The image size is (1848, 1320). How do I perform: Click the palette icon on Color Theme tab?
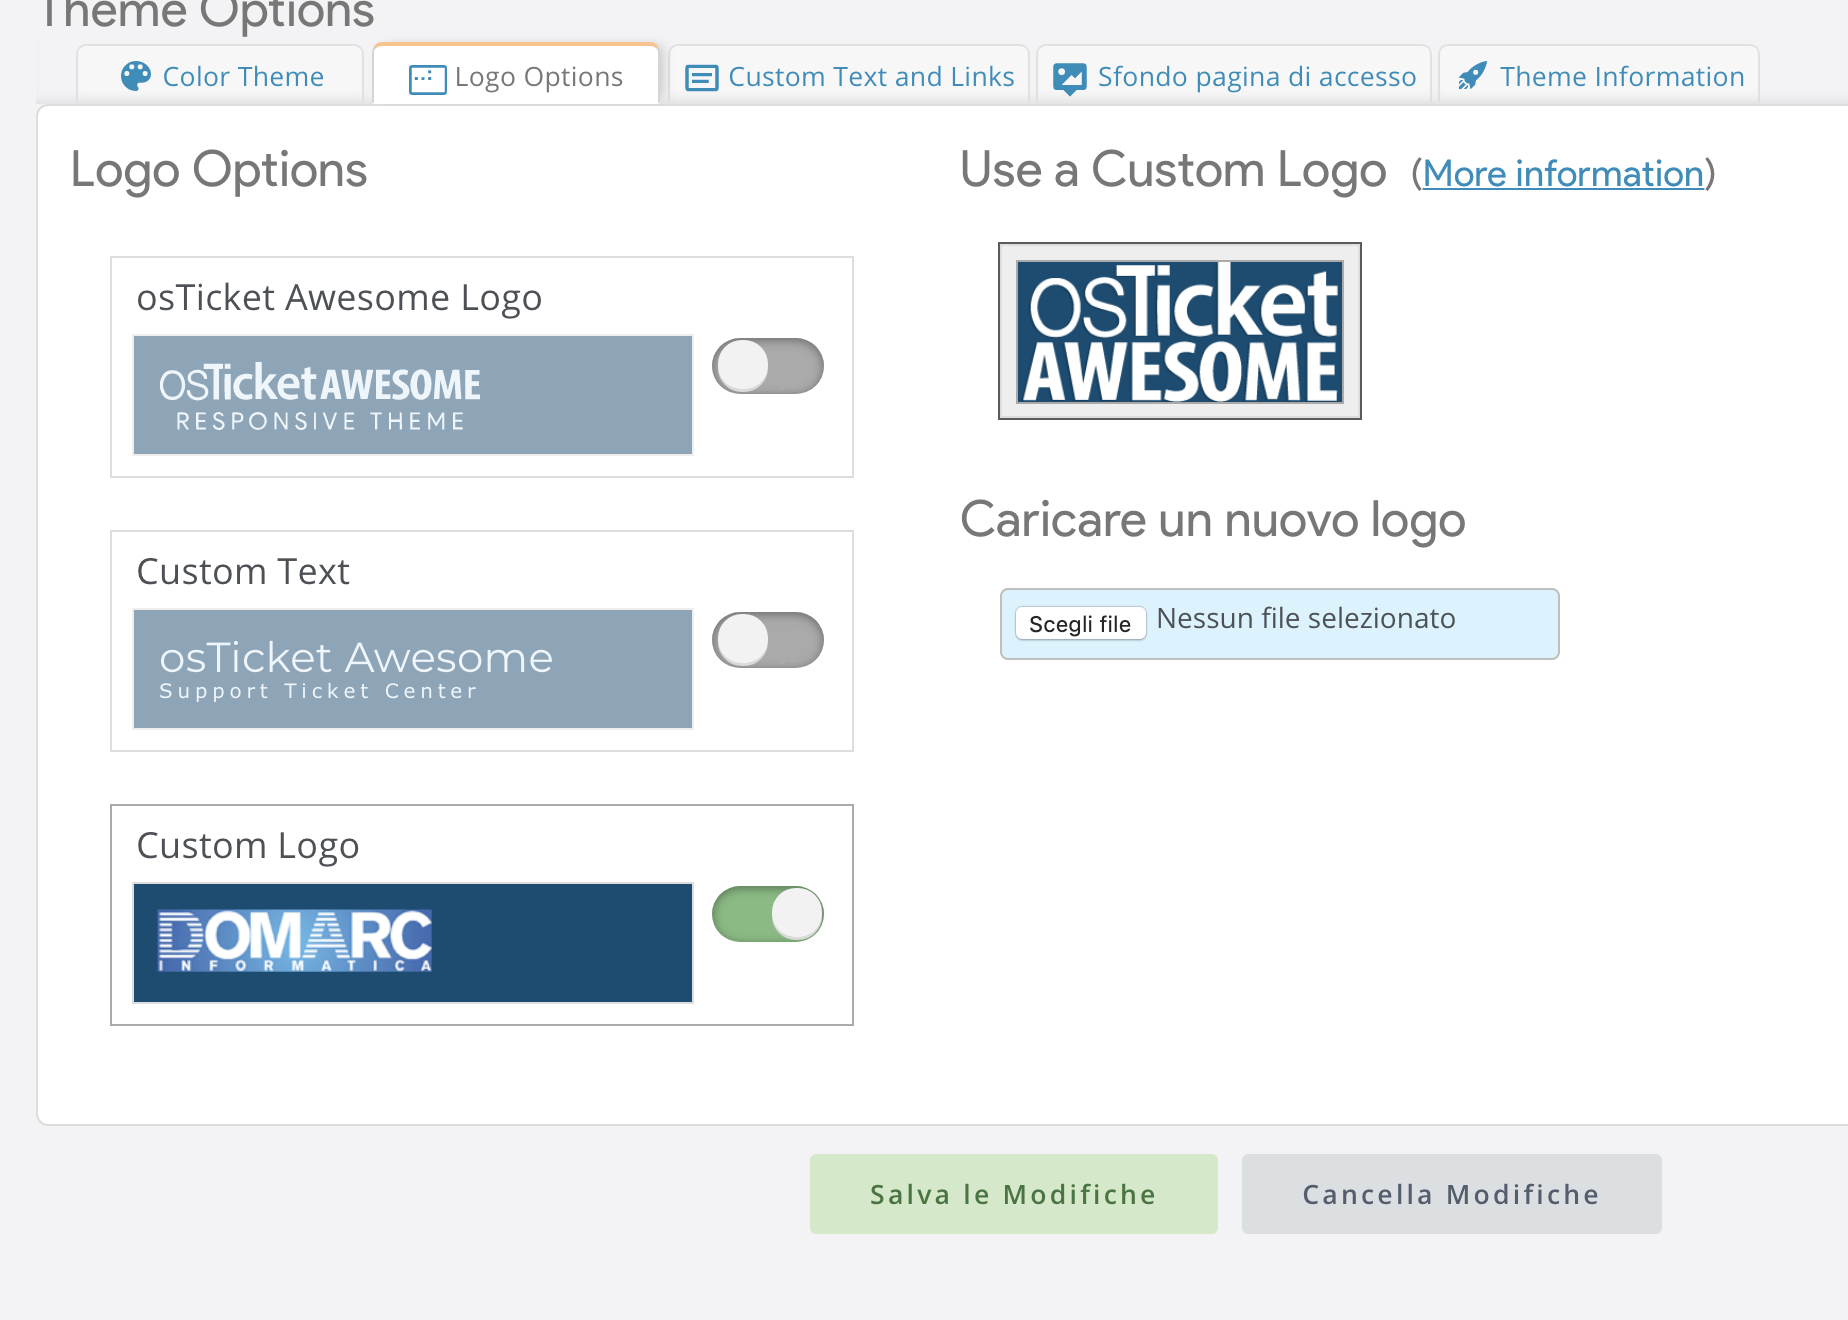click(135, 76)
